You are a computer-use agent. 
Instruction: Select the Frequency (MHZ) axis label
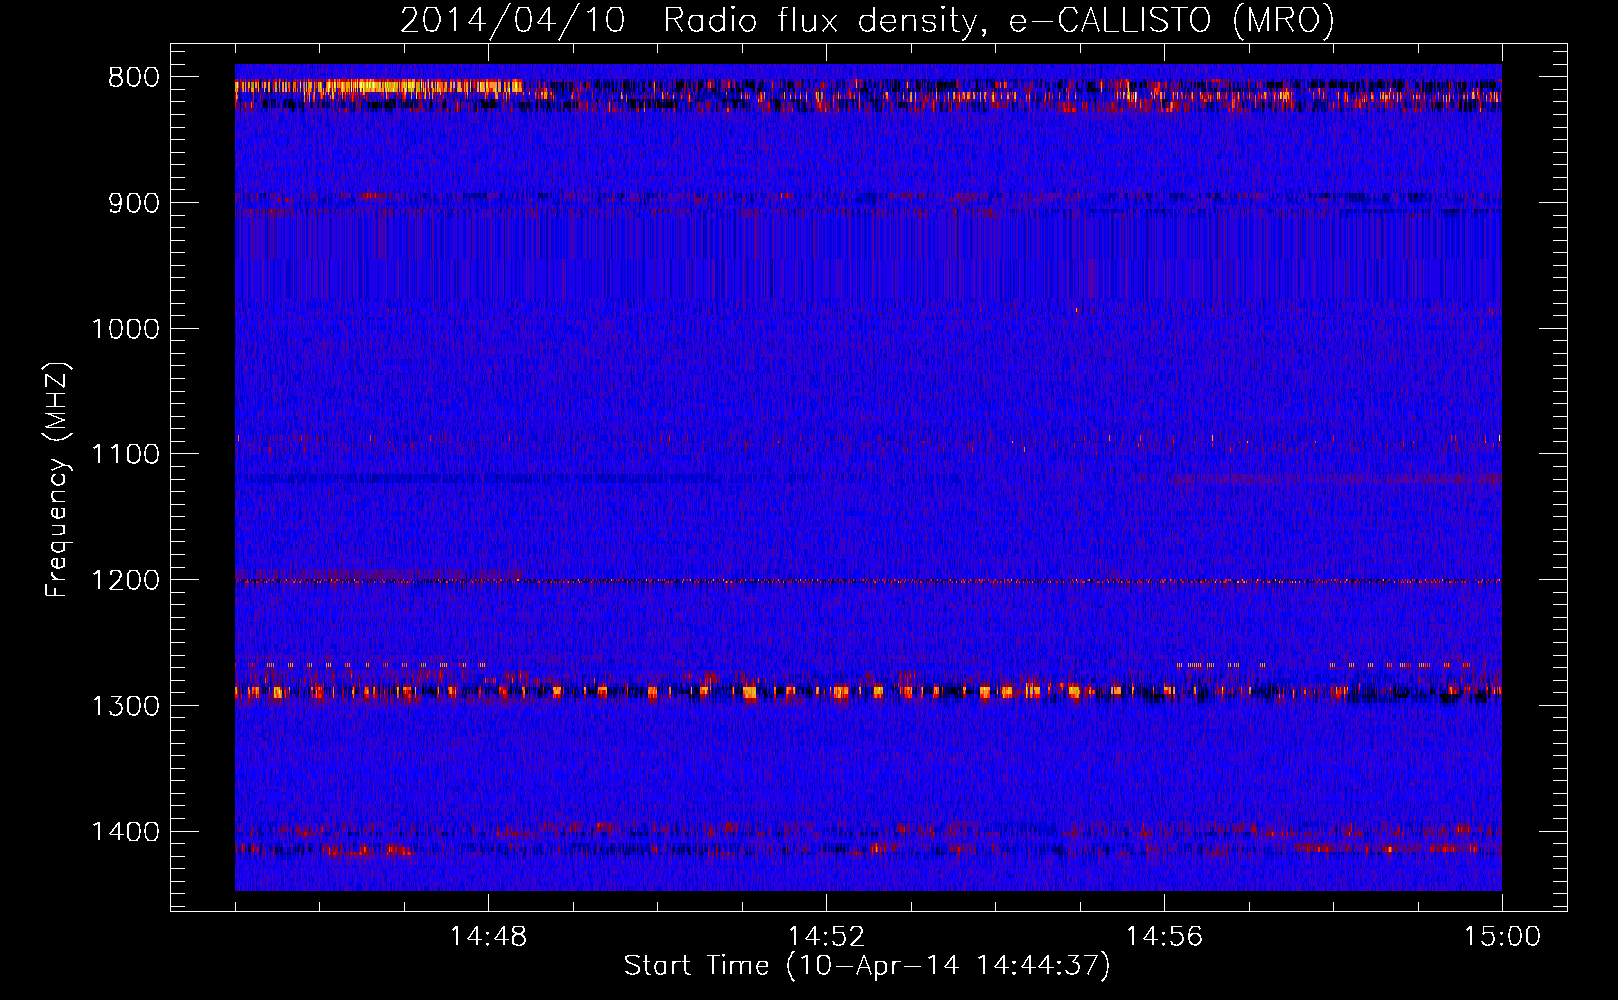[x=58, y=480]
